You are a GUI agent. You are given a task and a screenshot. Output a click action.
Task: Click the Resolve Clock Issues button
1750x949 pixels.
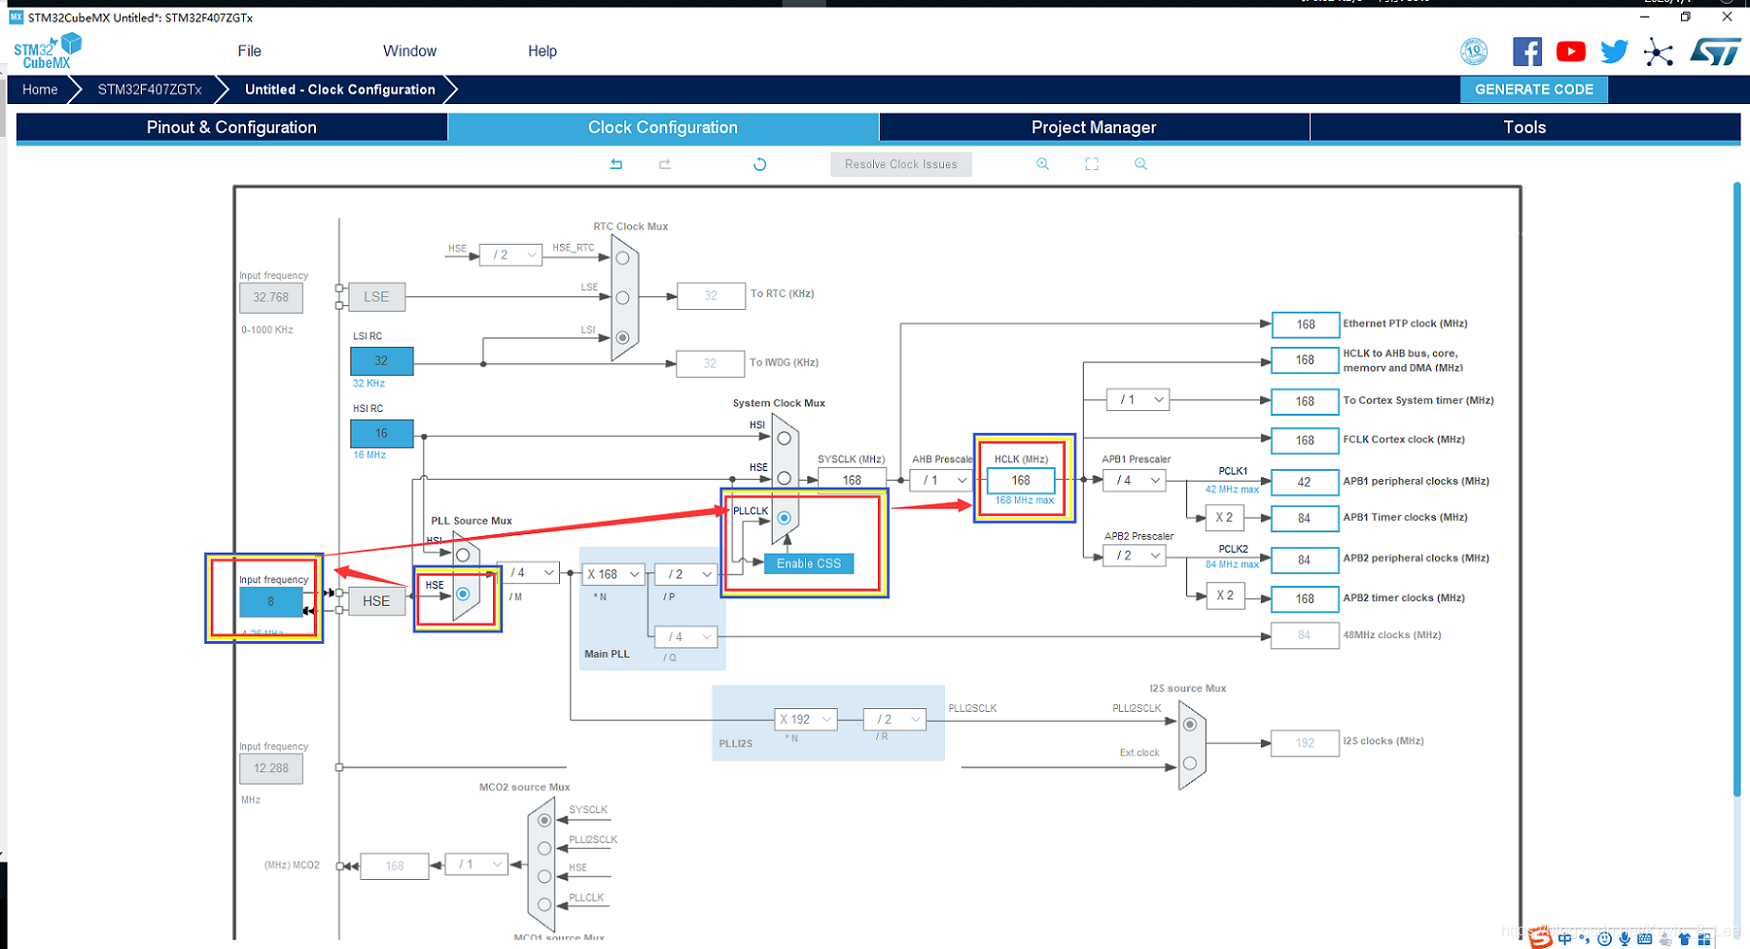(x=901, y=164)
